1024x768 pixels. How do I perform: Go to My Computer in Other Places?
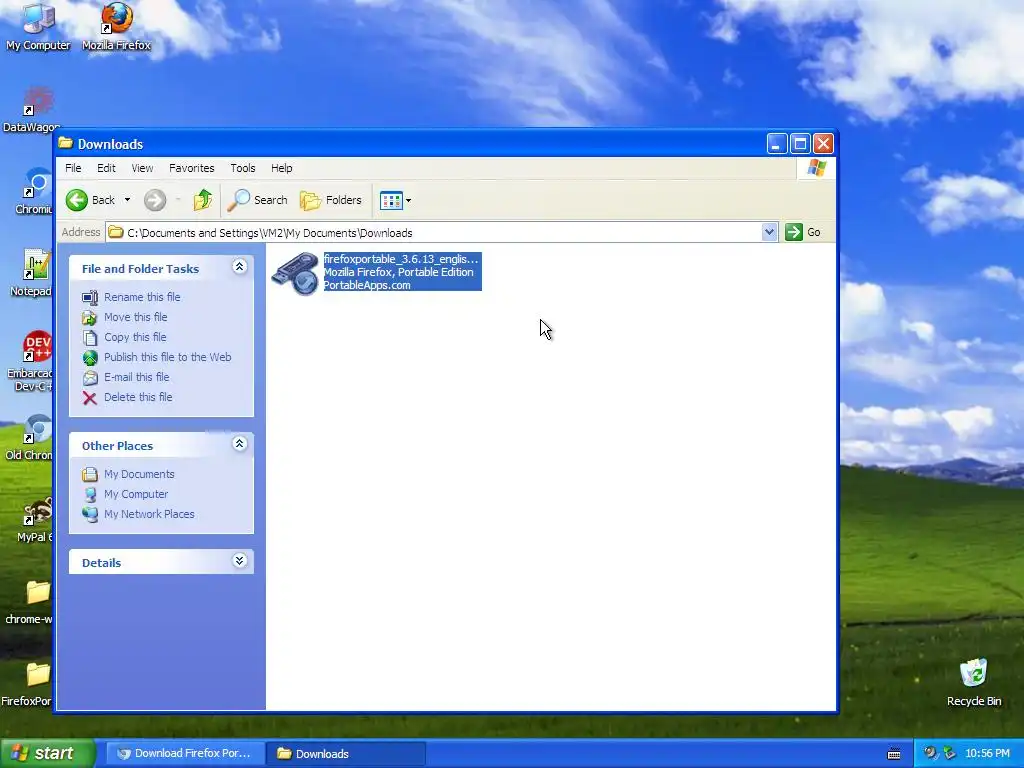[x=136, y=494]
